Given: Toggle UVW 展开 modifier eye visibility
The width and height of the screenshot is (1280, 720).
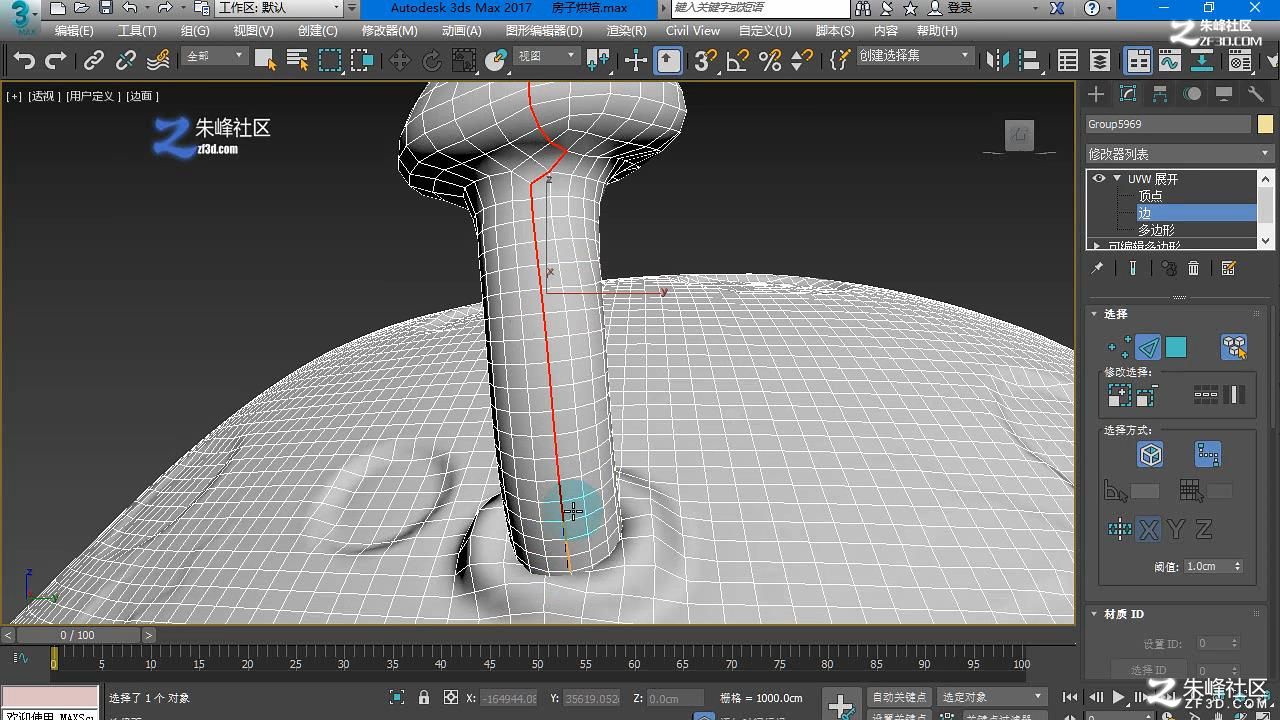Looking at the screenshot, I should coord(1099,179).
